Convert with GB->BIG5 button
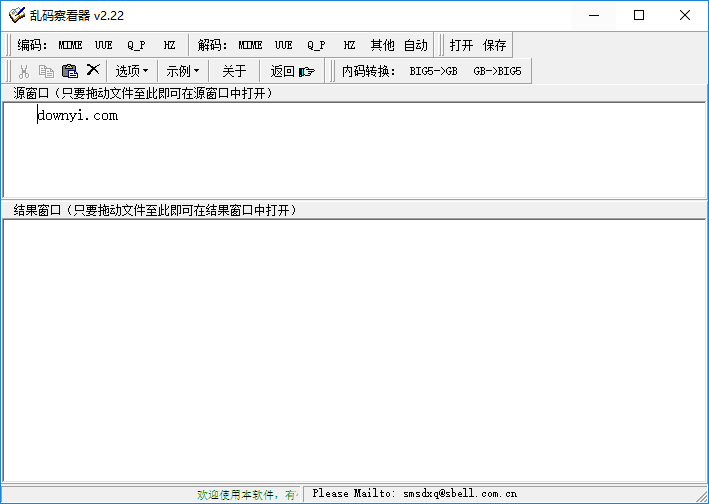The height and width of the screenshot is (504, 709). coord(497,71)
